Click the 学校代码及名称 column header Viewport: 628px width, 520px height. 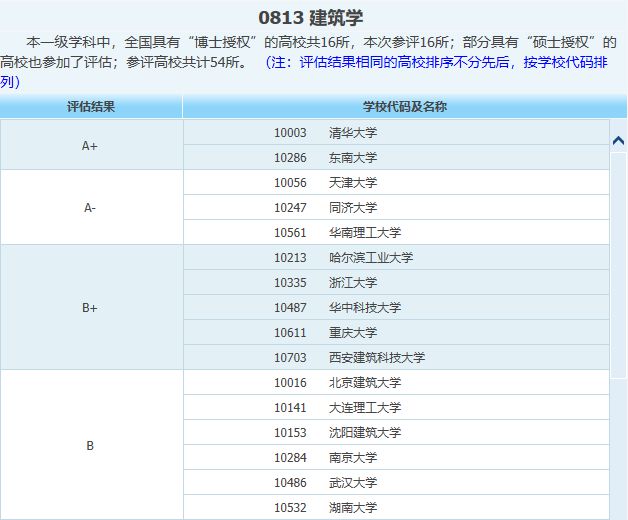pos(405,107)
